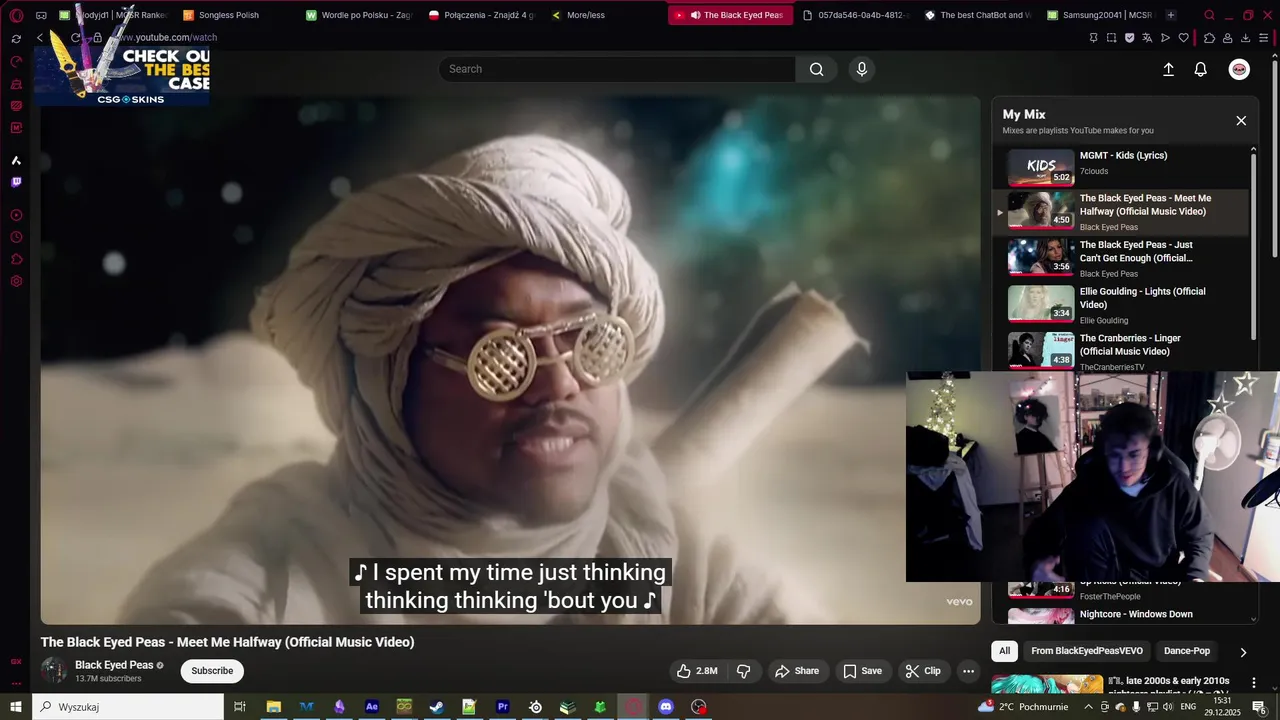Click the heart bookmark icon in toolbar
This screenshot has height=720, width=1280.
(x=1184, y=38)
